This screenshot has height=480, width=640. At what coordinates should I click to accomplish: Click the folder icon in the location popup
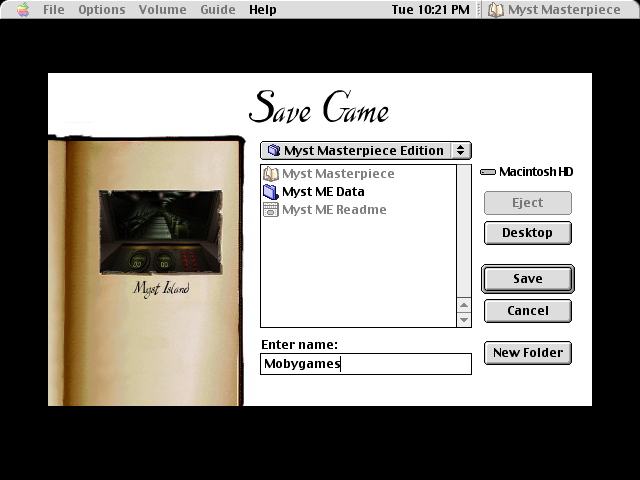pyautogui.click(x=273, y=151)
